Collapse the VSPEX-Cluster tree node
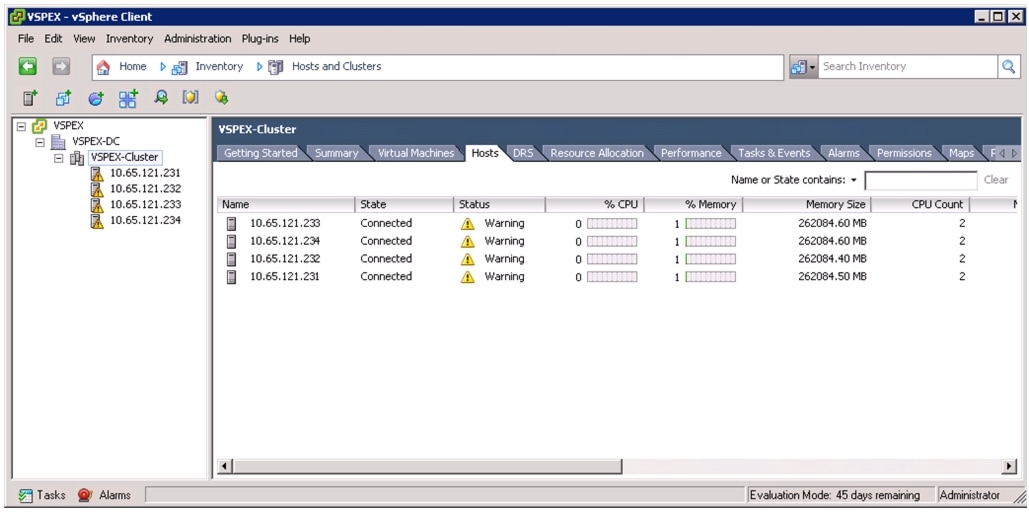 (x=59, y=158)
